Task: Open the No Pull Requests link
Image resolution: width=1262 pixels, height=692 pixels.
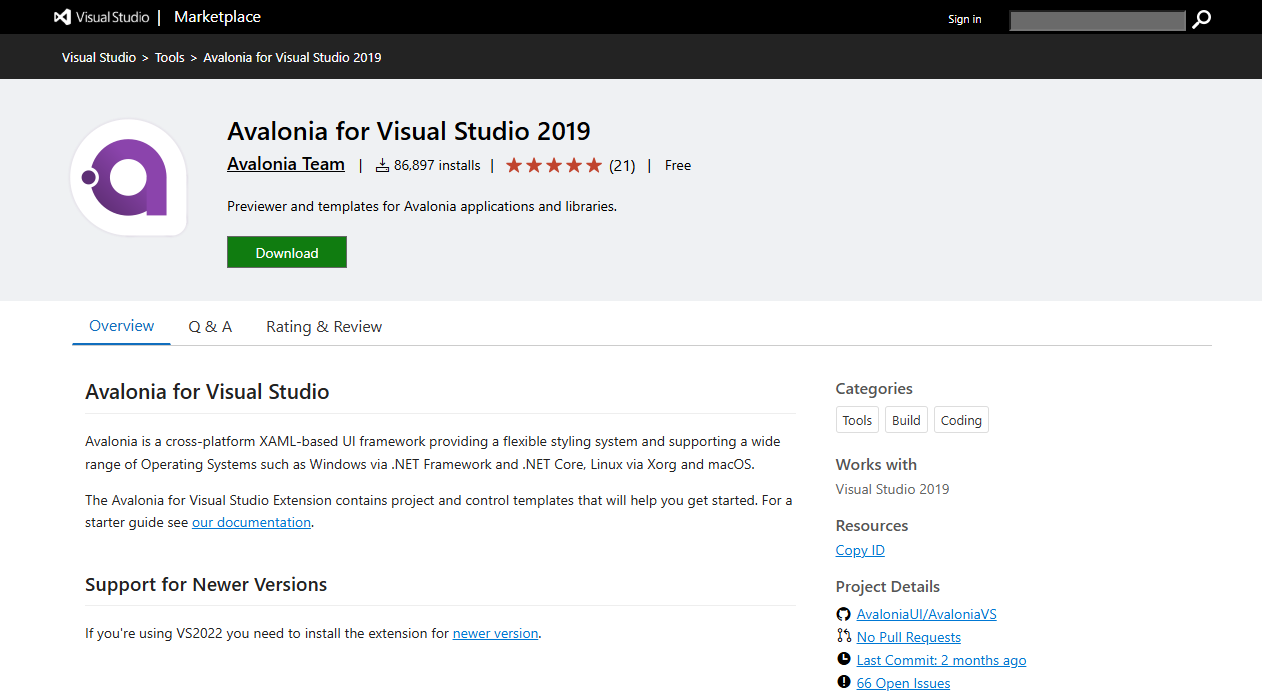Action: click(909, 637)
